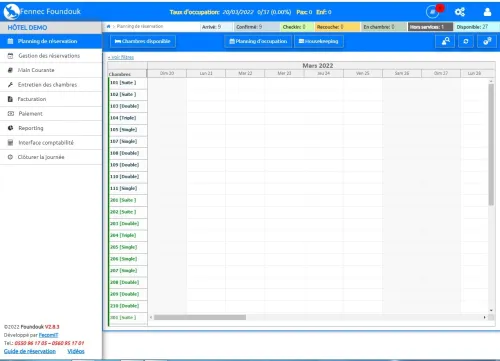Select room row 201 [Suite]

[128, 200]
